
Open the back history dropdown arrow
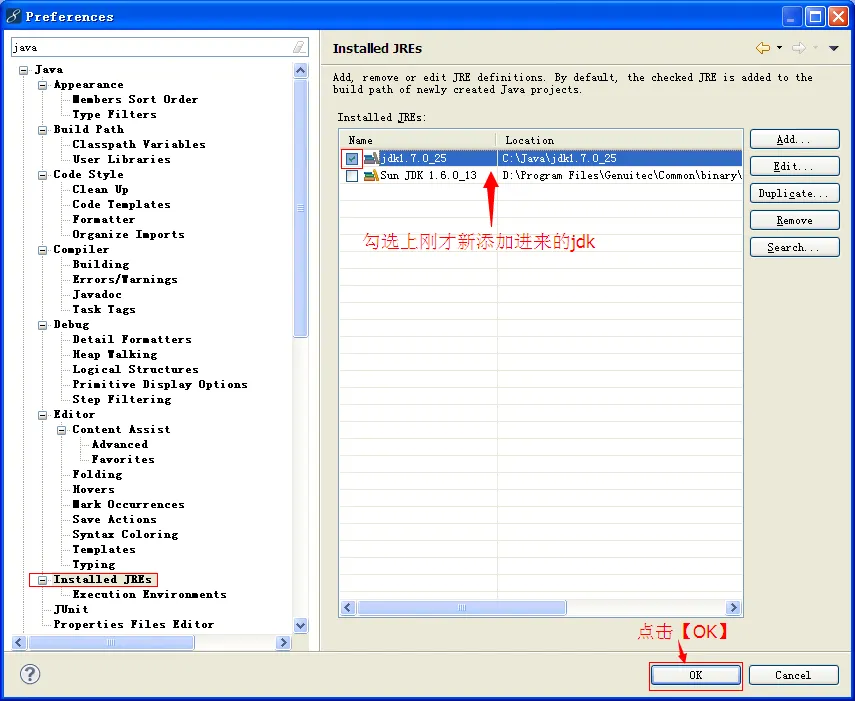coord(779,48)
